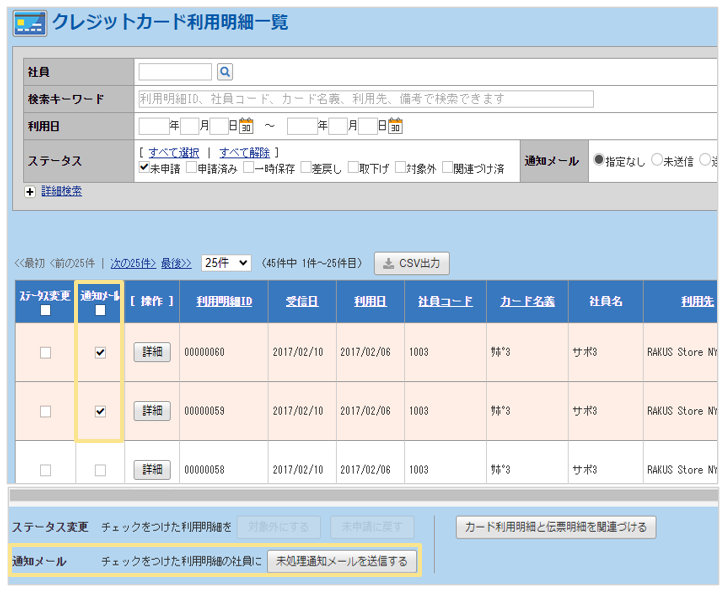Click 次の25件 pagination link

pos(132,263)
